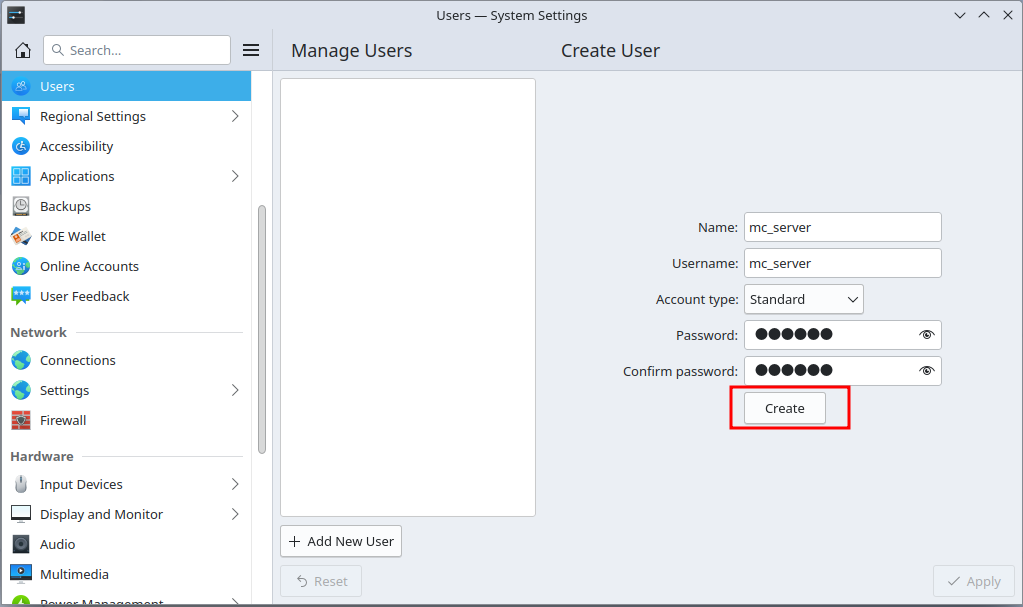Image resolution: width=1023 pixels, height=607 pixels.
Task: Click the sidebar vertical scrollbar
Action: [262, 330]
